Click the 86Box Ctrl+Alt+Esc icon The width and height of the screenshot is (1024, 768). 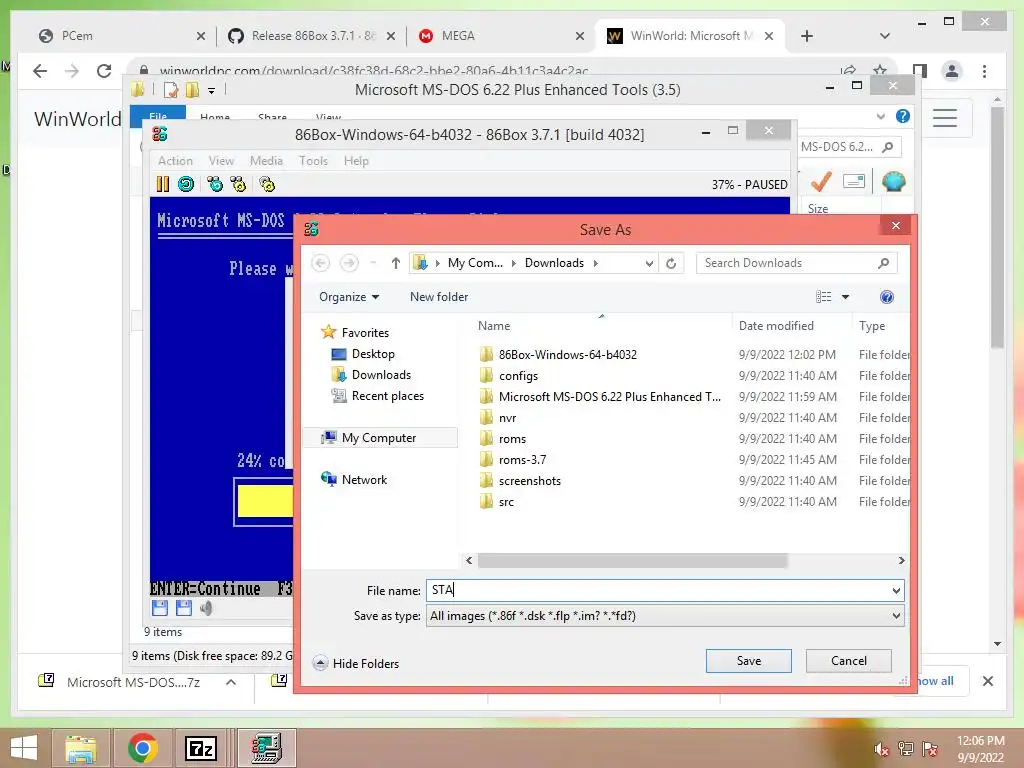[238, 184]
